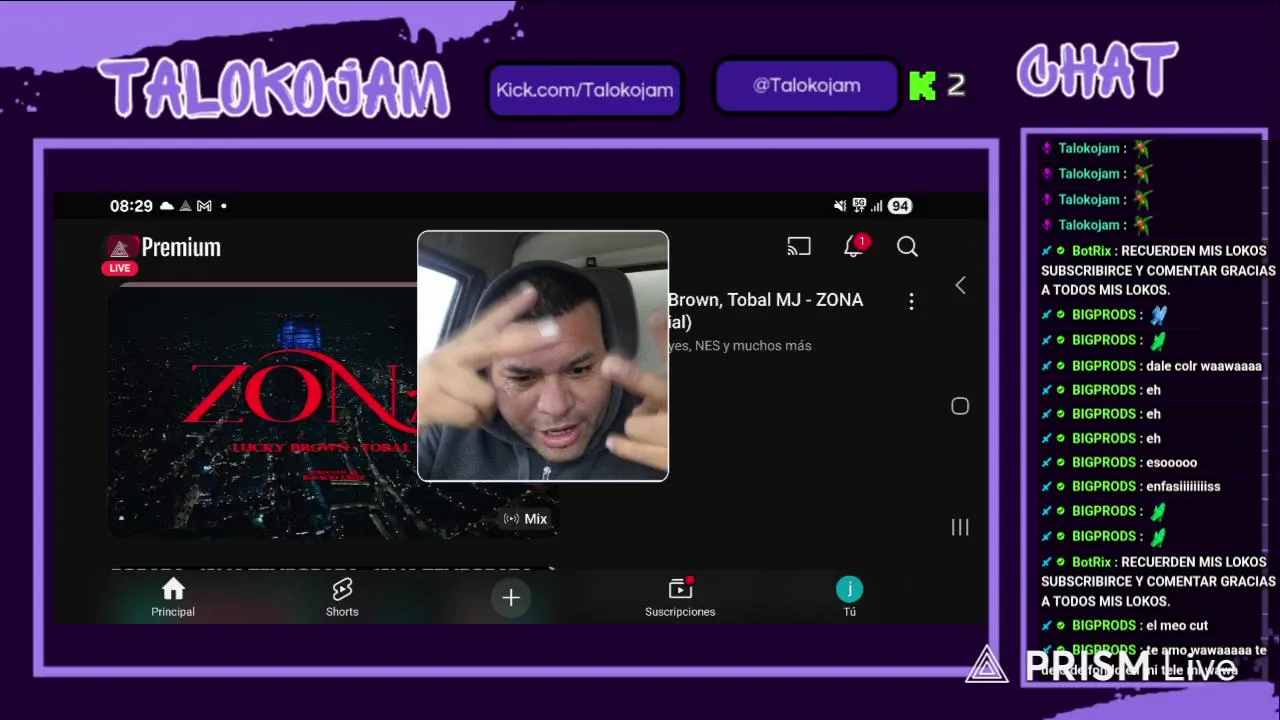Click the @Talokojam handle banner
This screenshot has height=720, width=1280.
tap(807, 86)
